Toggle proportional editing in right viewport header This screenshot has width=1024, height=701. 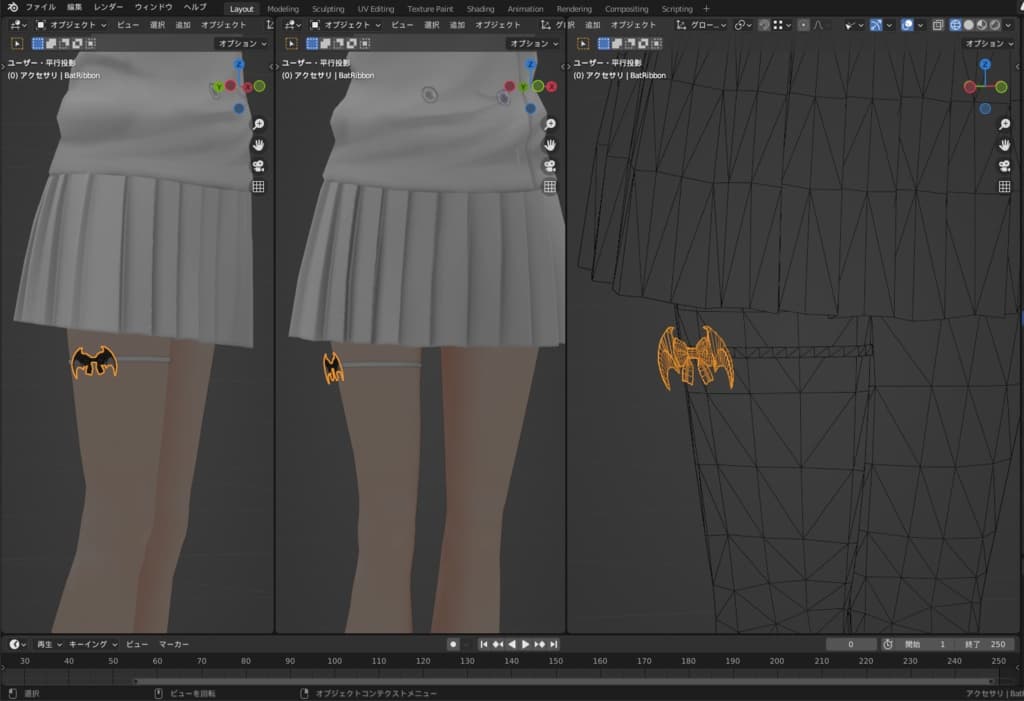click(x=802, y=25)
